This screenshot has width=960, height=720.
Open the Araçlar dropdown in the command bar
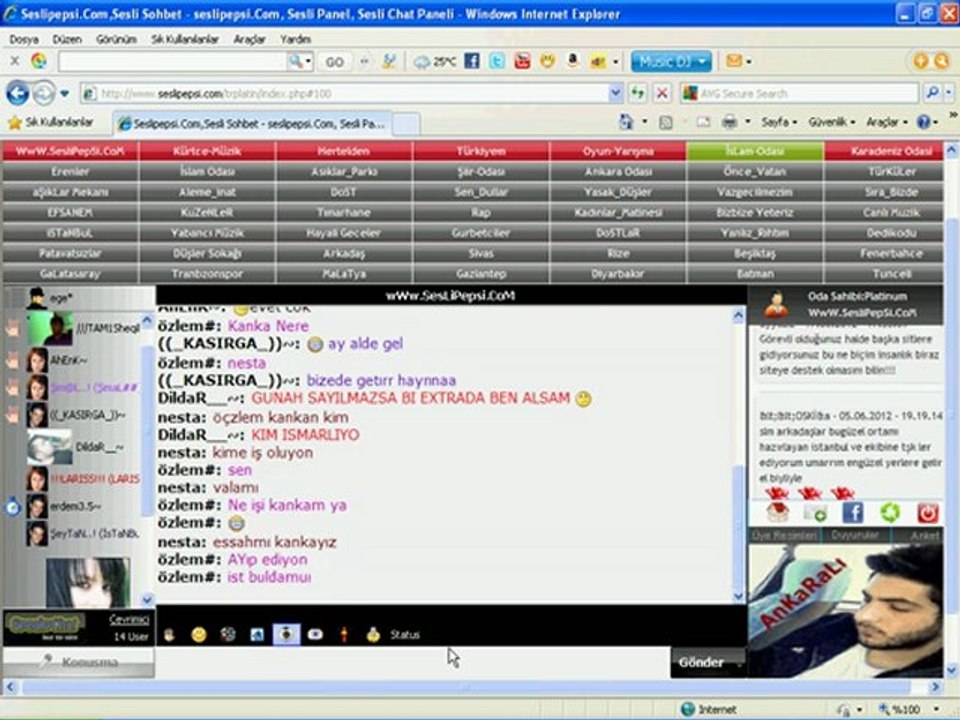coord(885,122)
